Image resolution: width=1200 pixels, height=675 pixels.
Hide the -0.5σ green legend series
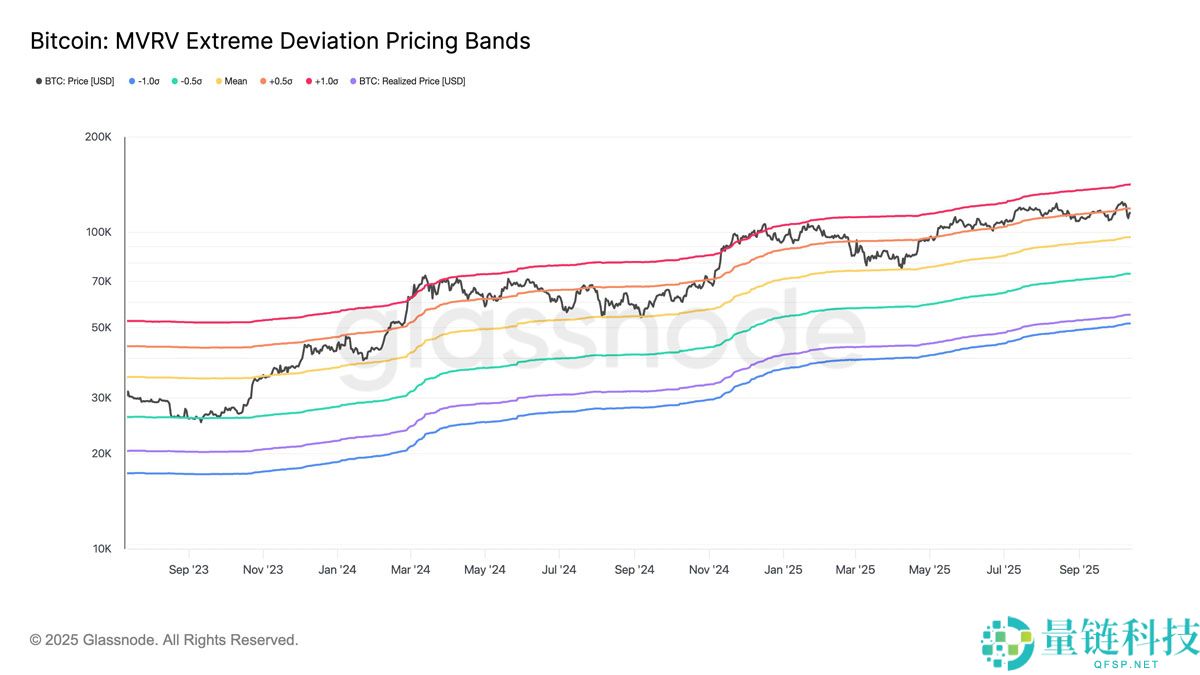pyautogui.click(x=189, y=81)
